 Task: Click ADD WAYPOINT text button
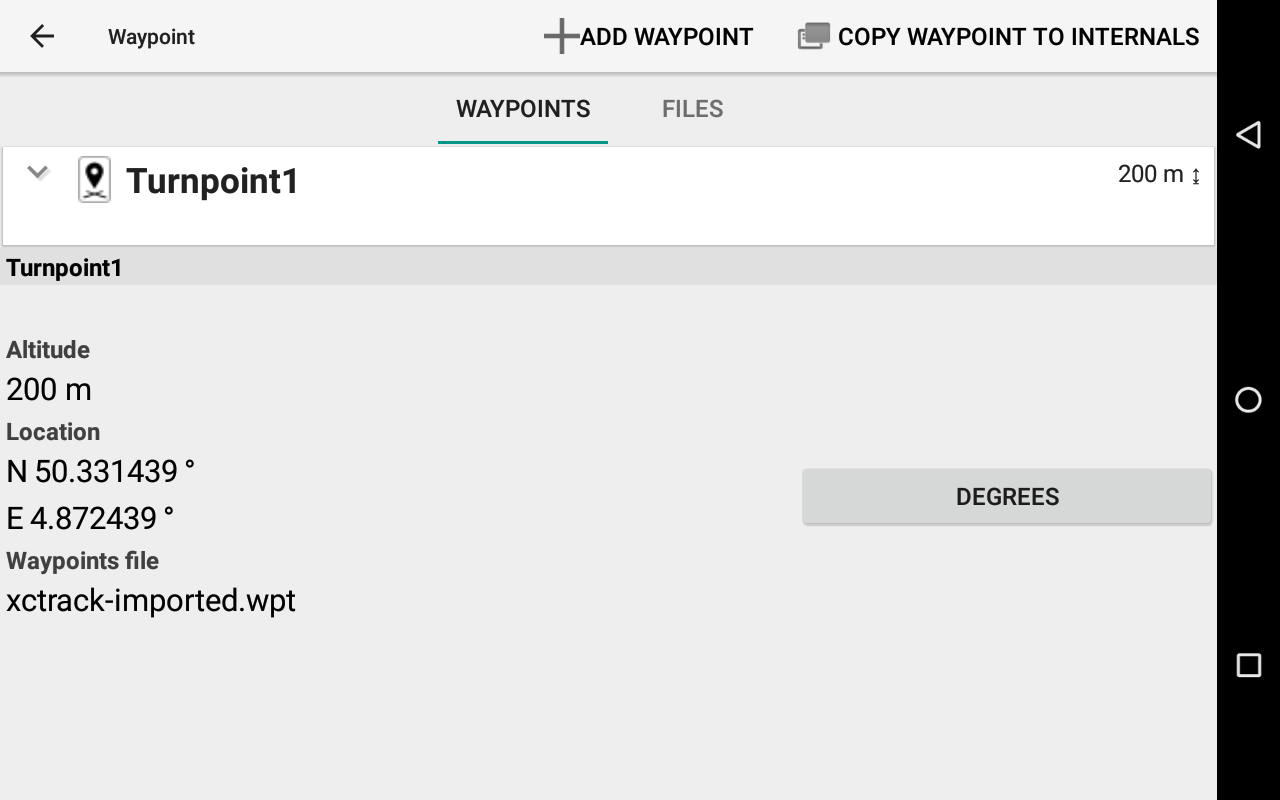[x=666, y=37]
